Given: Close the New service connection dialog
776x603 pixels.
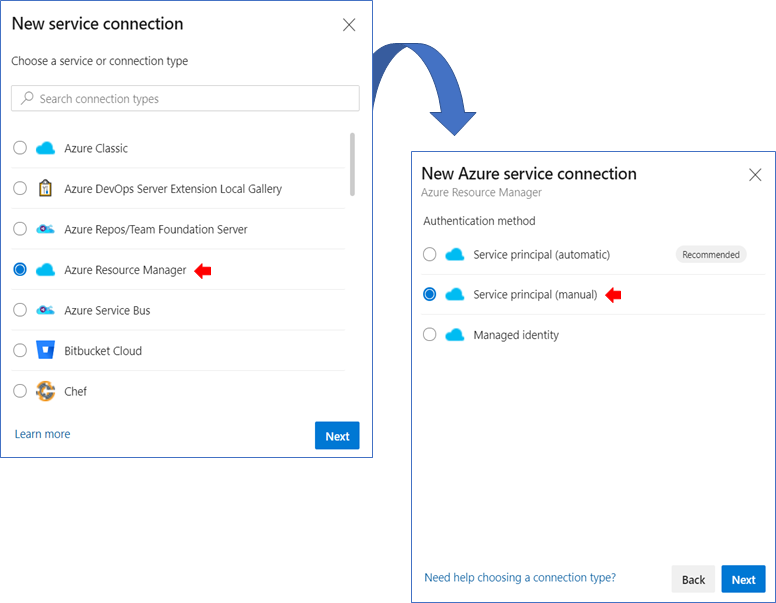Looking at the screenshot, I should pyautogui.click(x=349, y=25).
